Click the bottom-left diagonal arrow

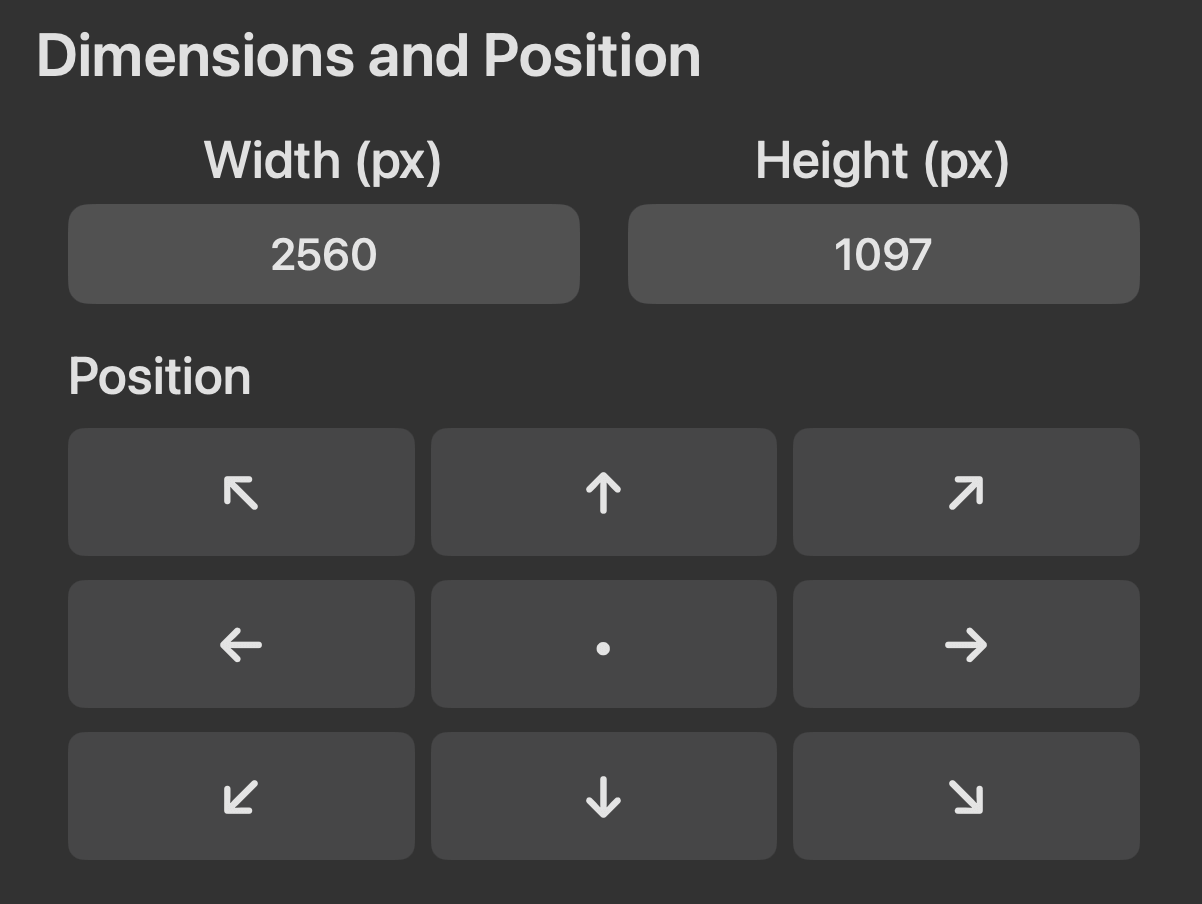(240, 796)
